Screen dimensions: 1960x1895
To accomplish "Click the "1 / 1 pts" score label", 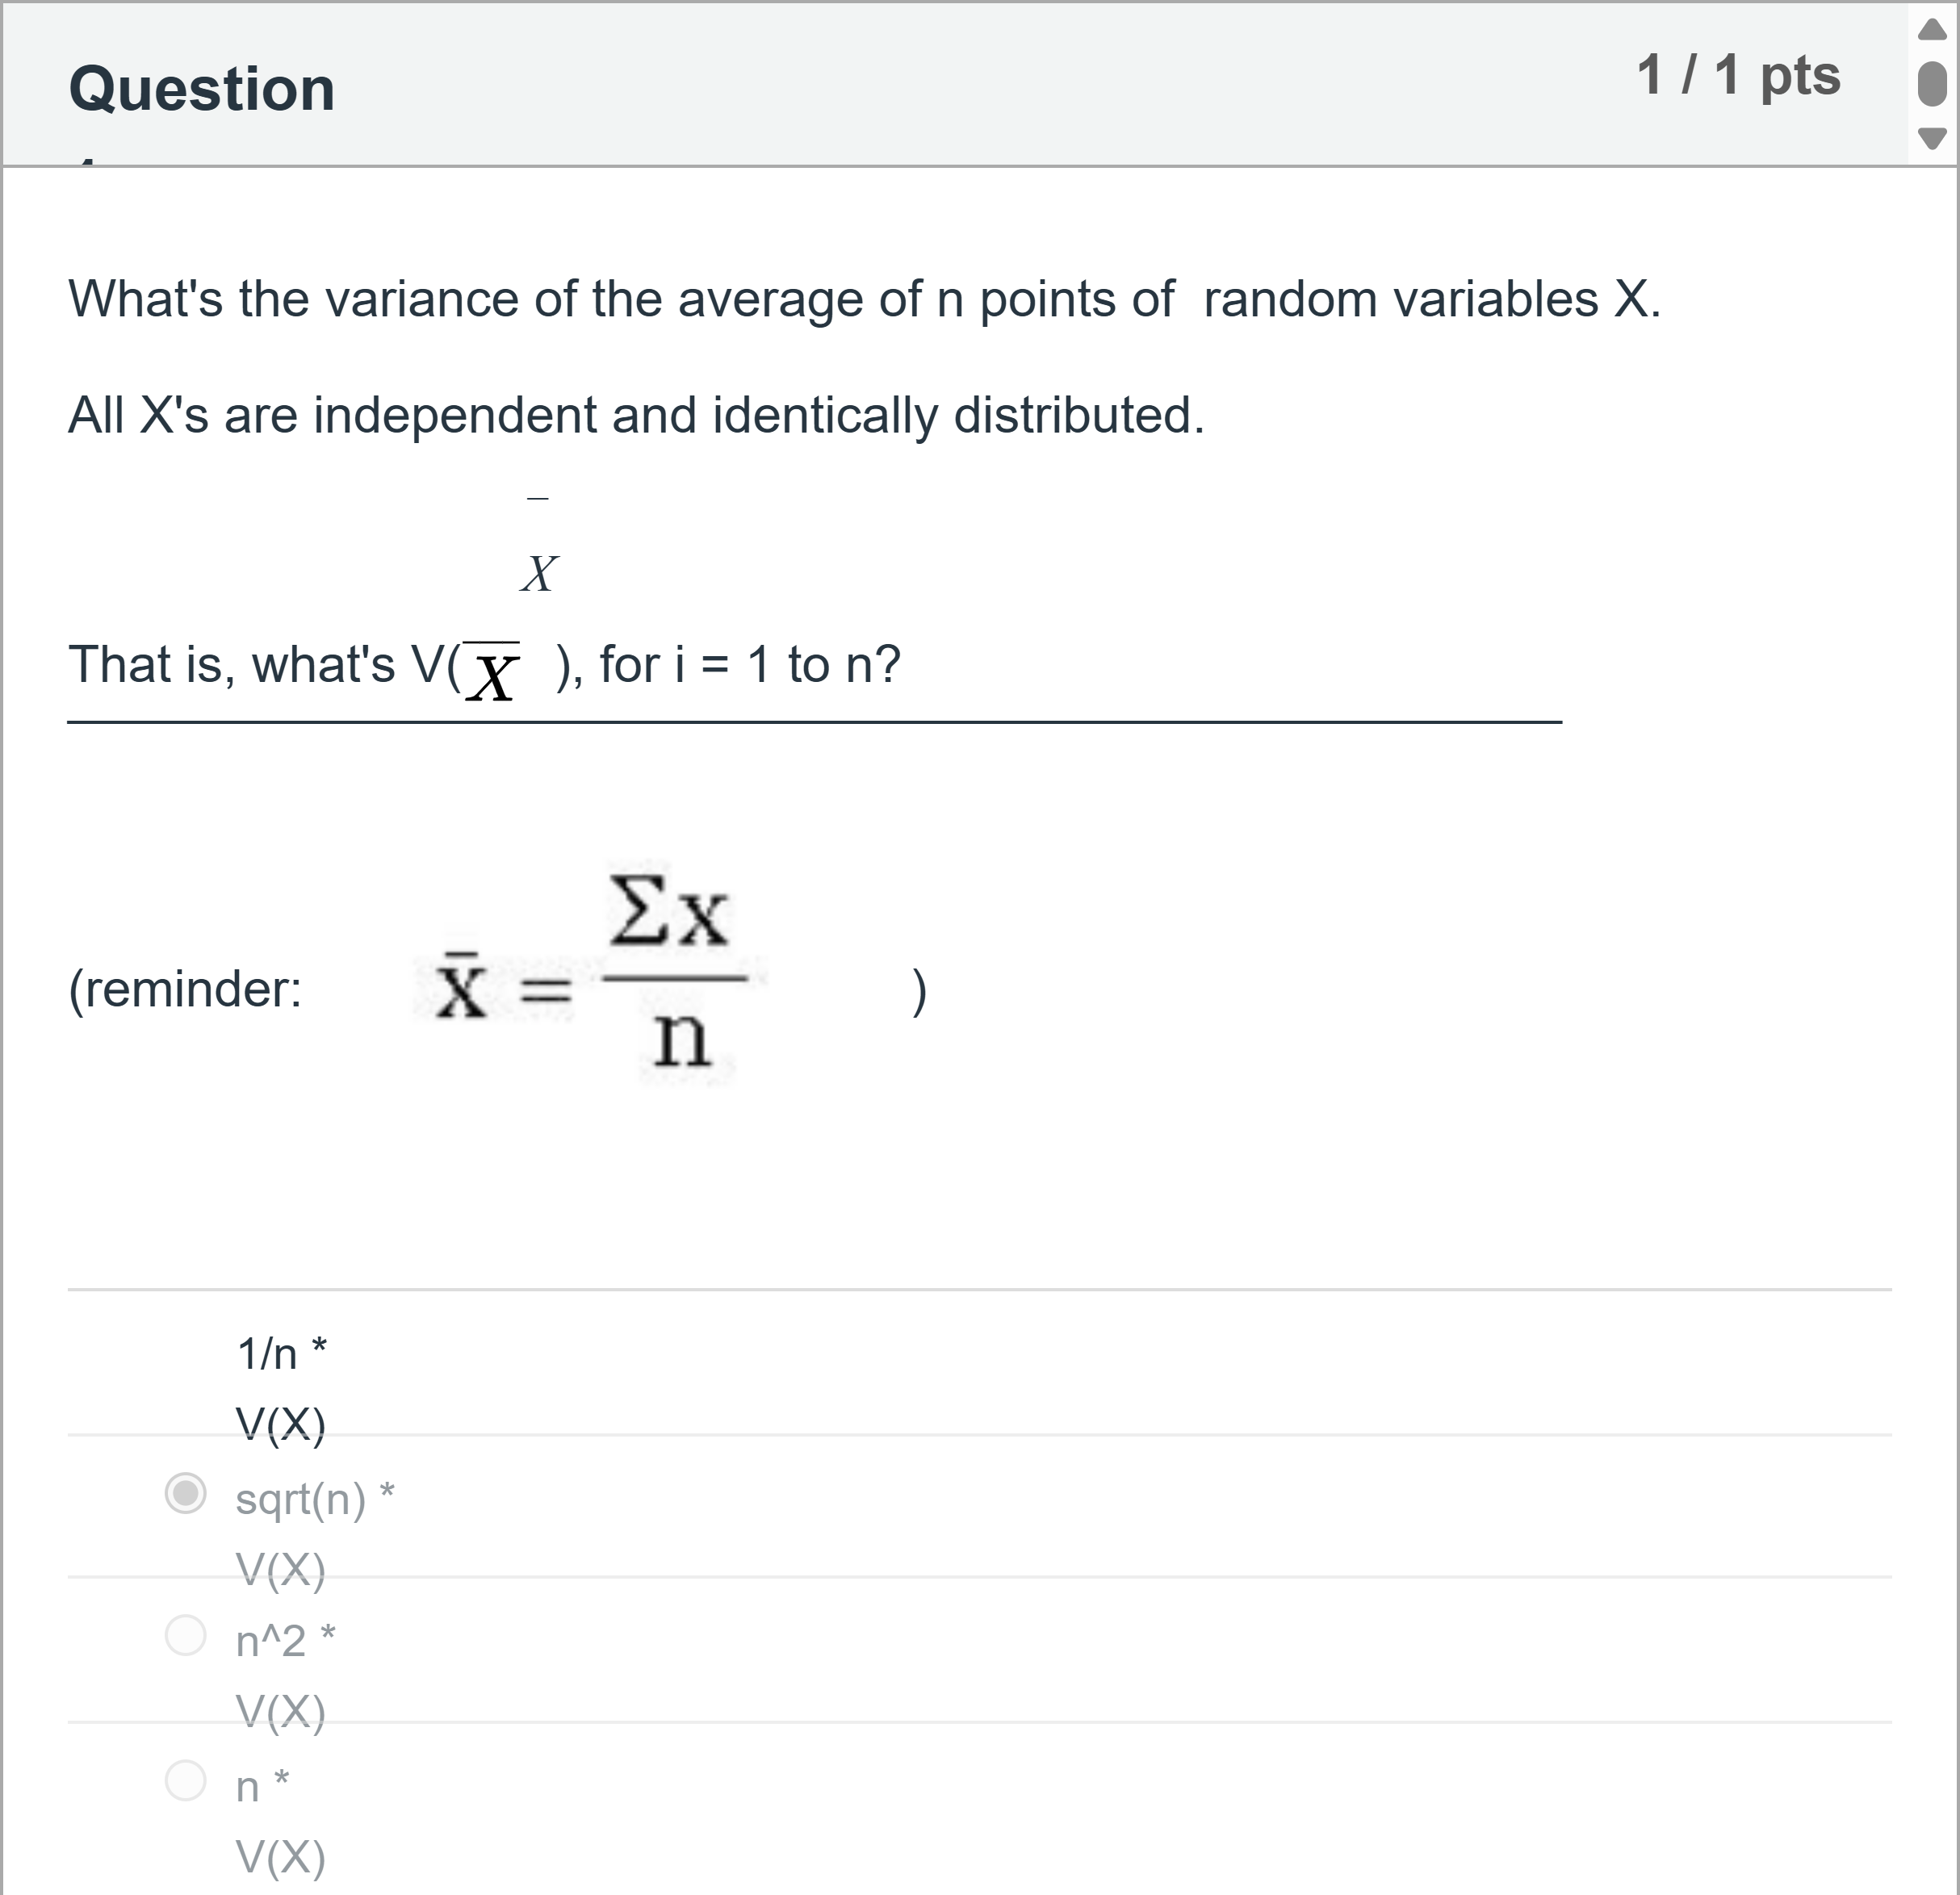I will [1738, 78].
